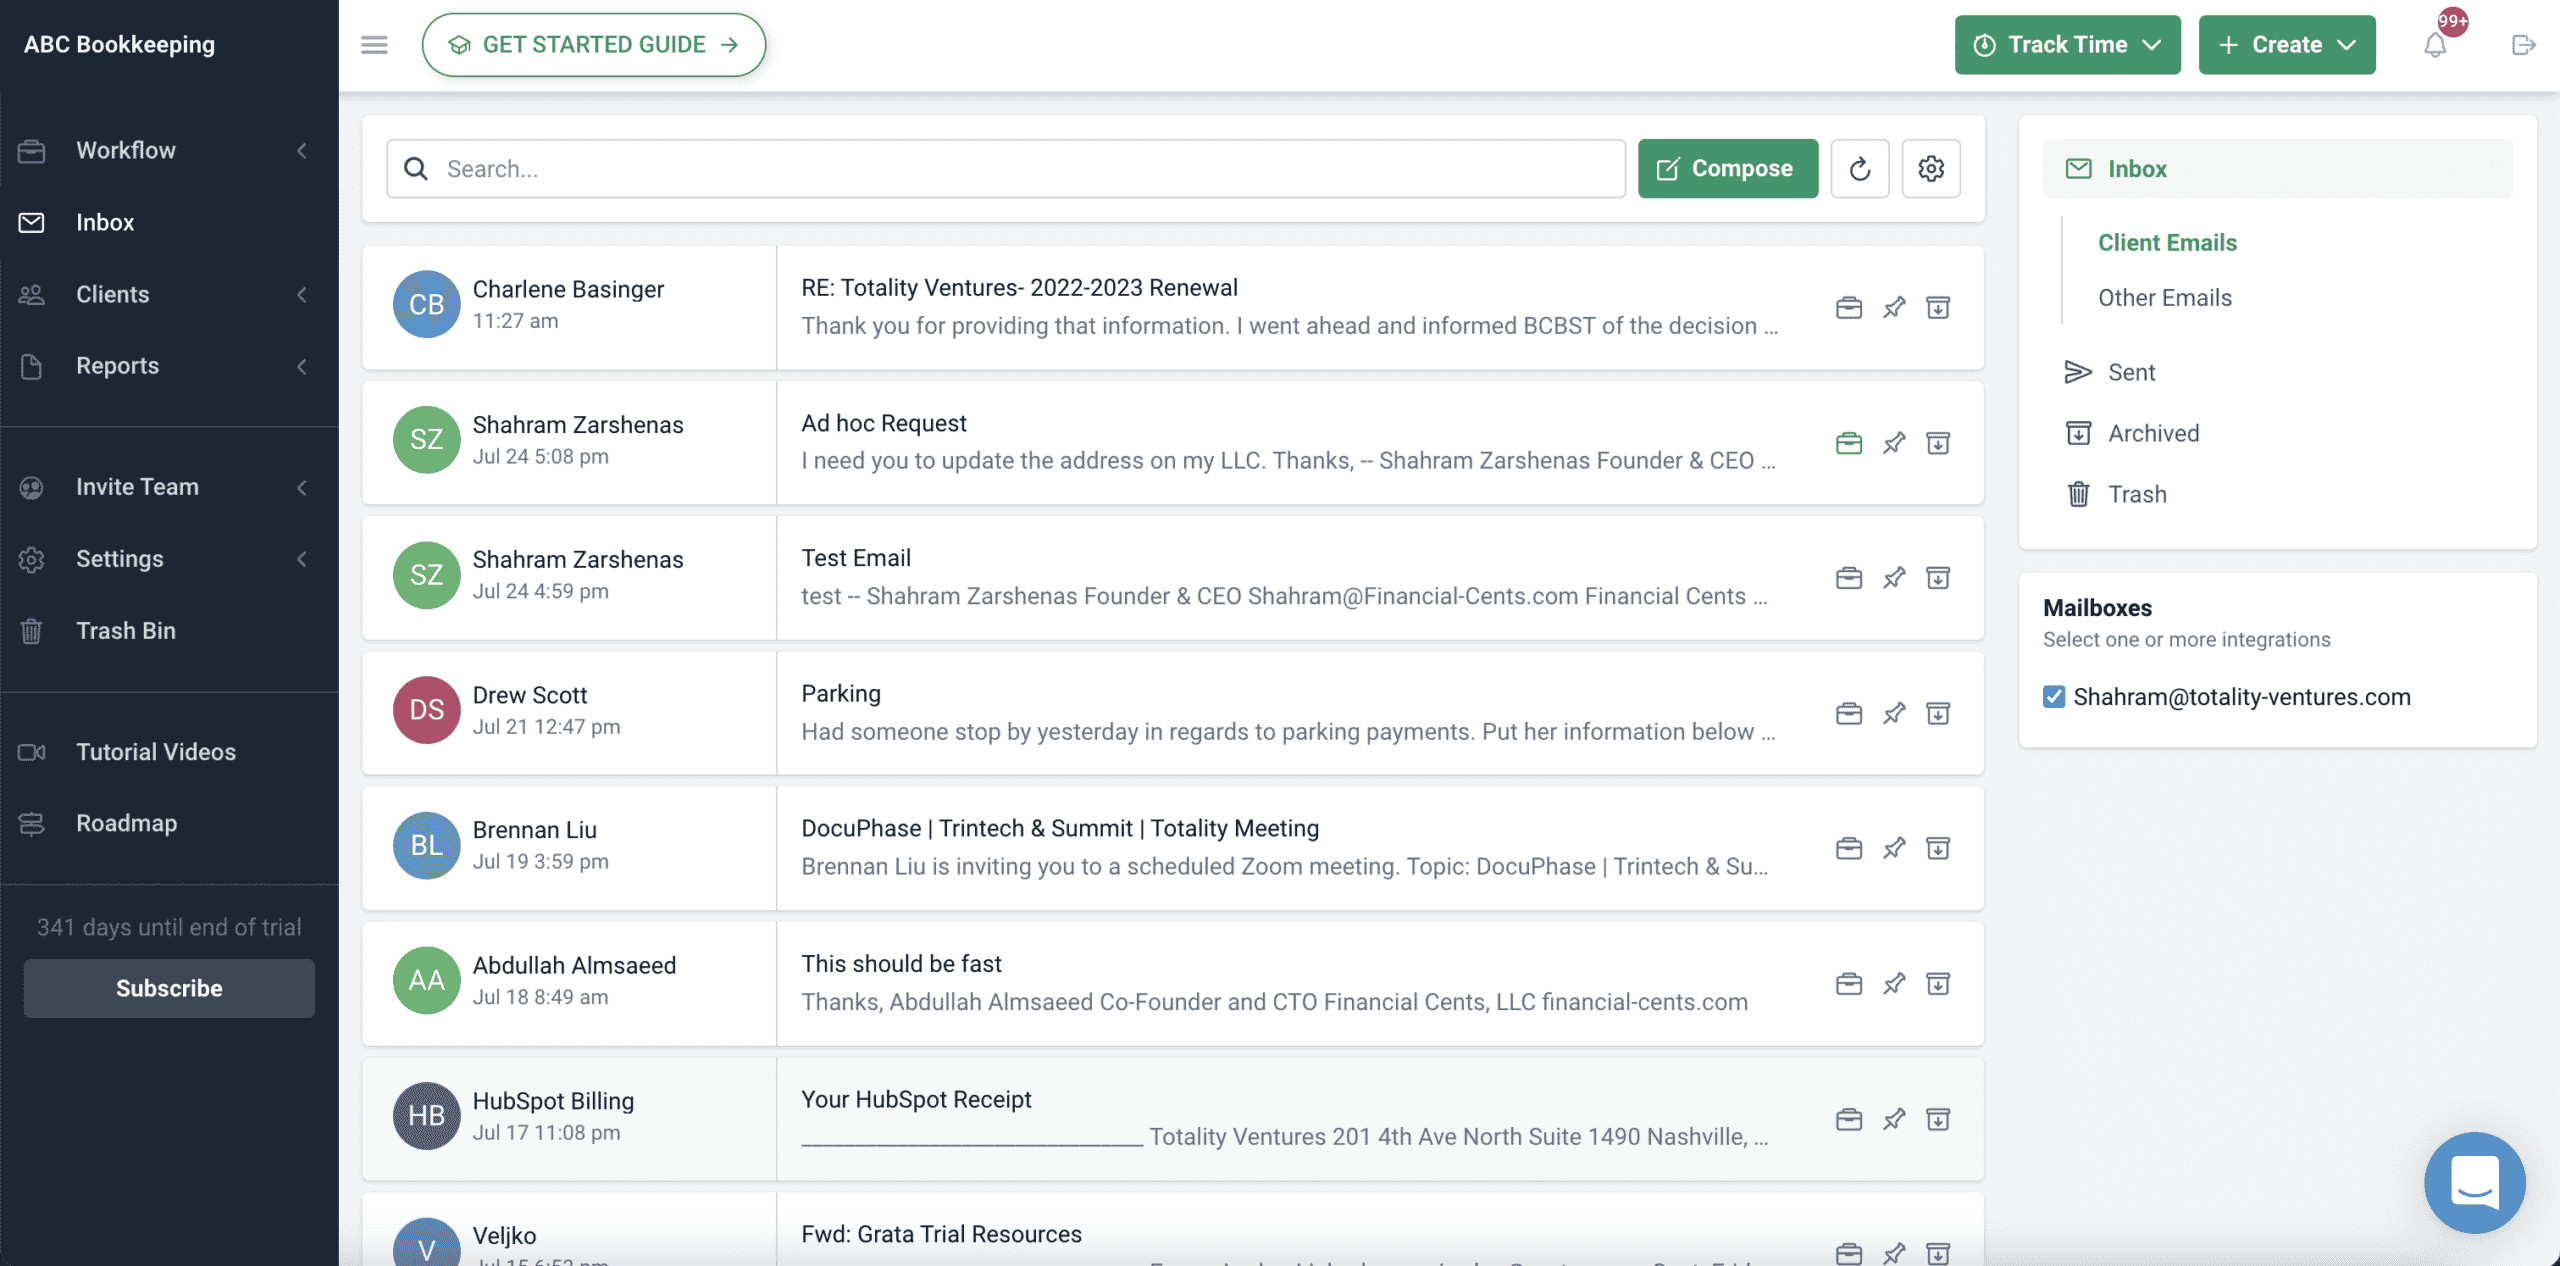Click the refresh icon in inbox toolbar
The height and width of the screenshot is (1266, 2560).
click(x=1860, y=168)
